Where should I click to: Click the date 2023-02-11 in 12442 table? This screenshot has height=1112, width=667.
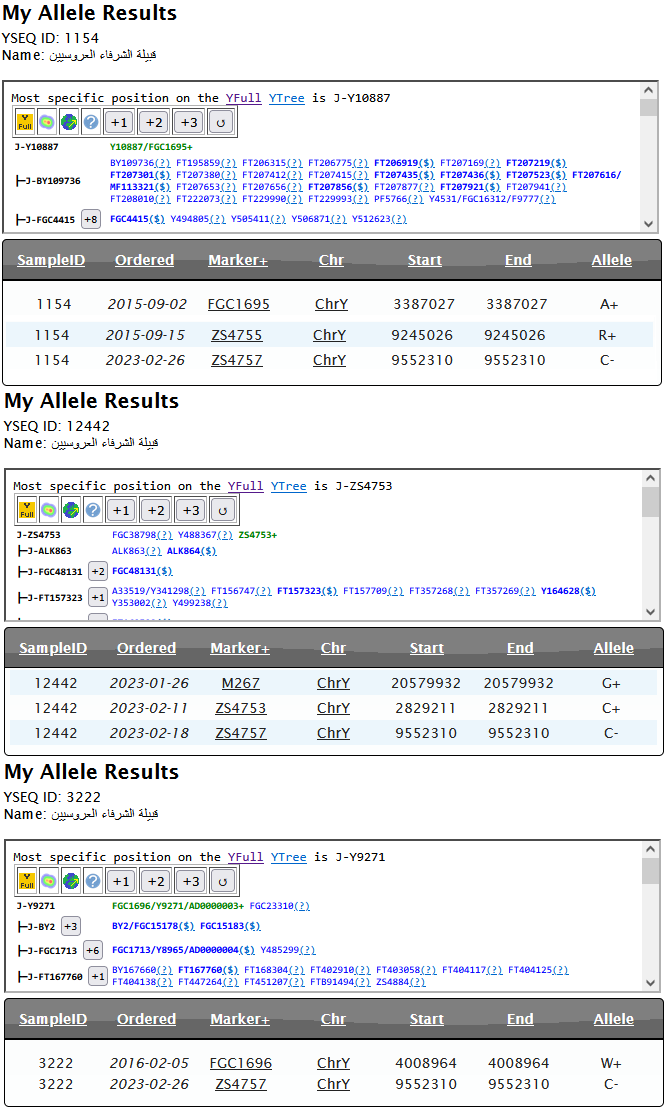[150, 708]
